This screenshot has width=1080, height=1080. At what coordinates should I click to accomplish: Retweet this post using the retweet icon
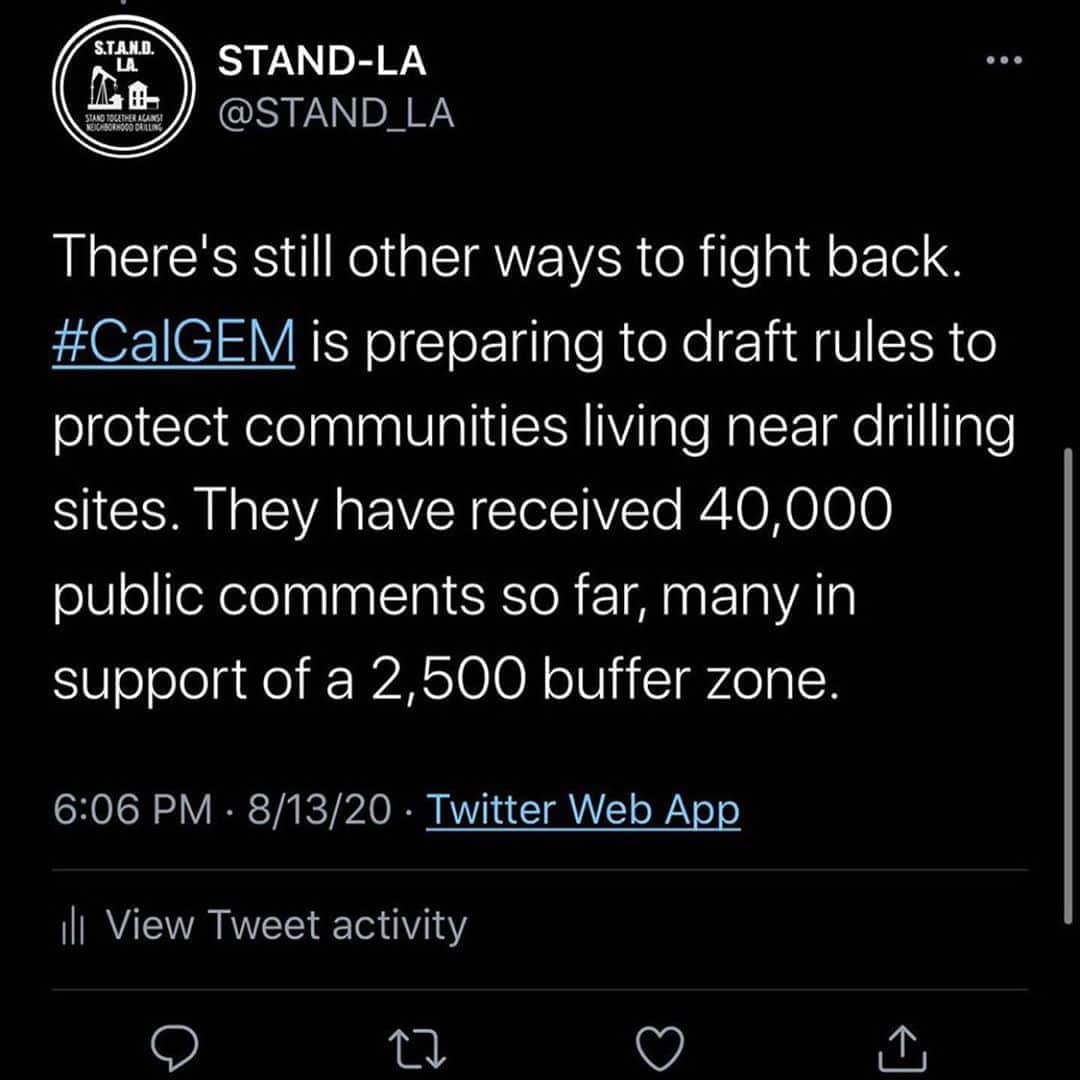click(418, 1048)
